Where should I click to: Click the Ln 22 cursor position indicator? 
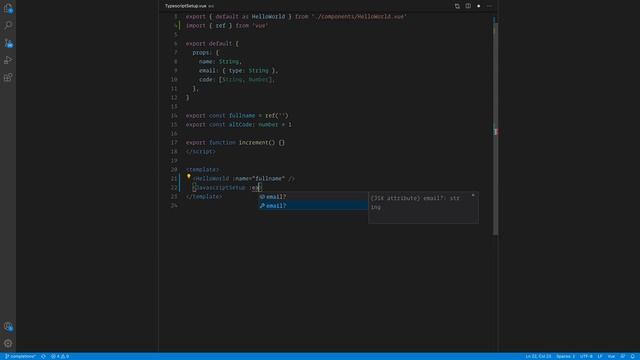click(x=538, y=356)
